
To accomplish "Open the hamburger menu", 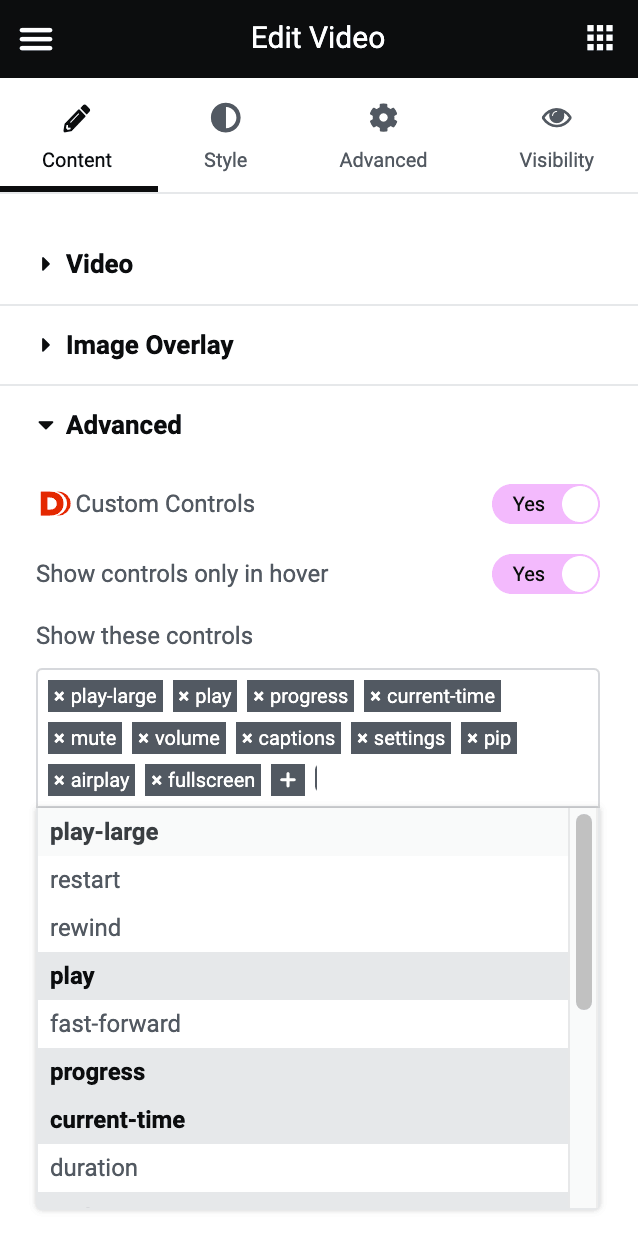I will point(36,38).
